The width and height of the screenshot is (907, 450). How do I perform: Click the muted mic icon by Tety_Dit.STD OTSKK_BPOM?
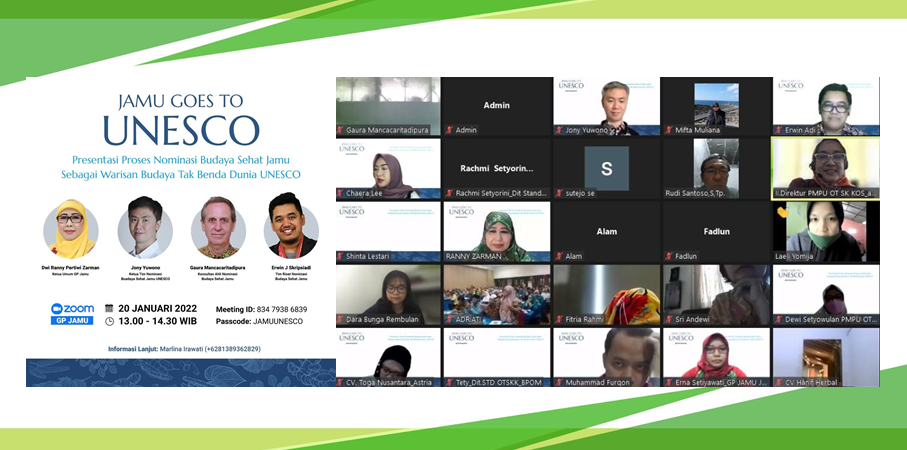click(x=449, y=382)
